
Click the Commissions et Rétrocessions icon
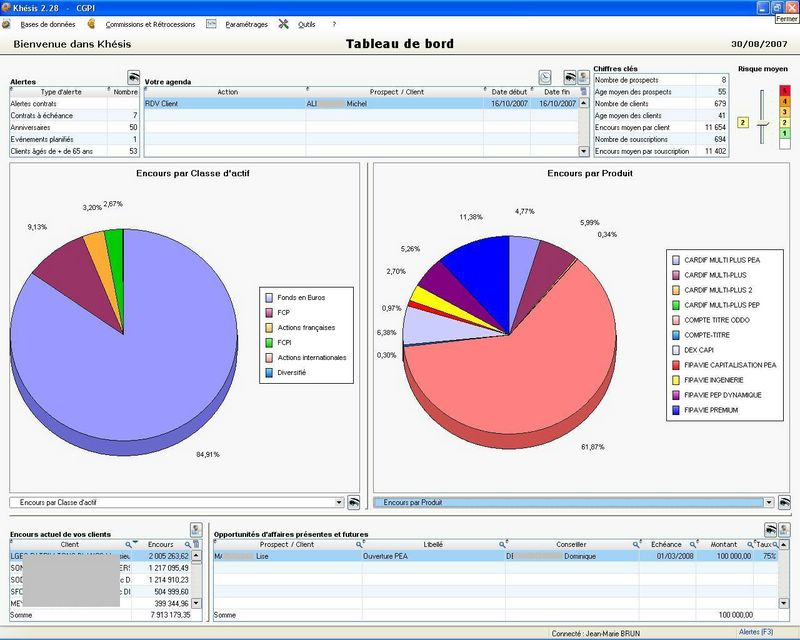[x=90, y=24]
